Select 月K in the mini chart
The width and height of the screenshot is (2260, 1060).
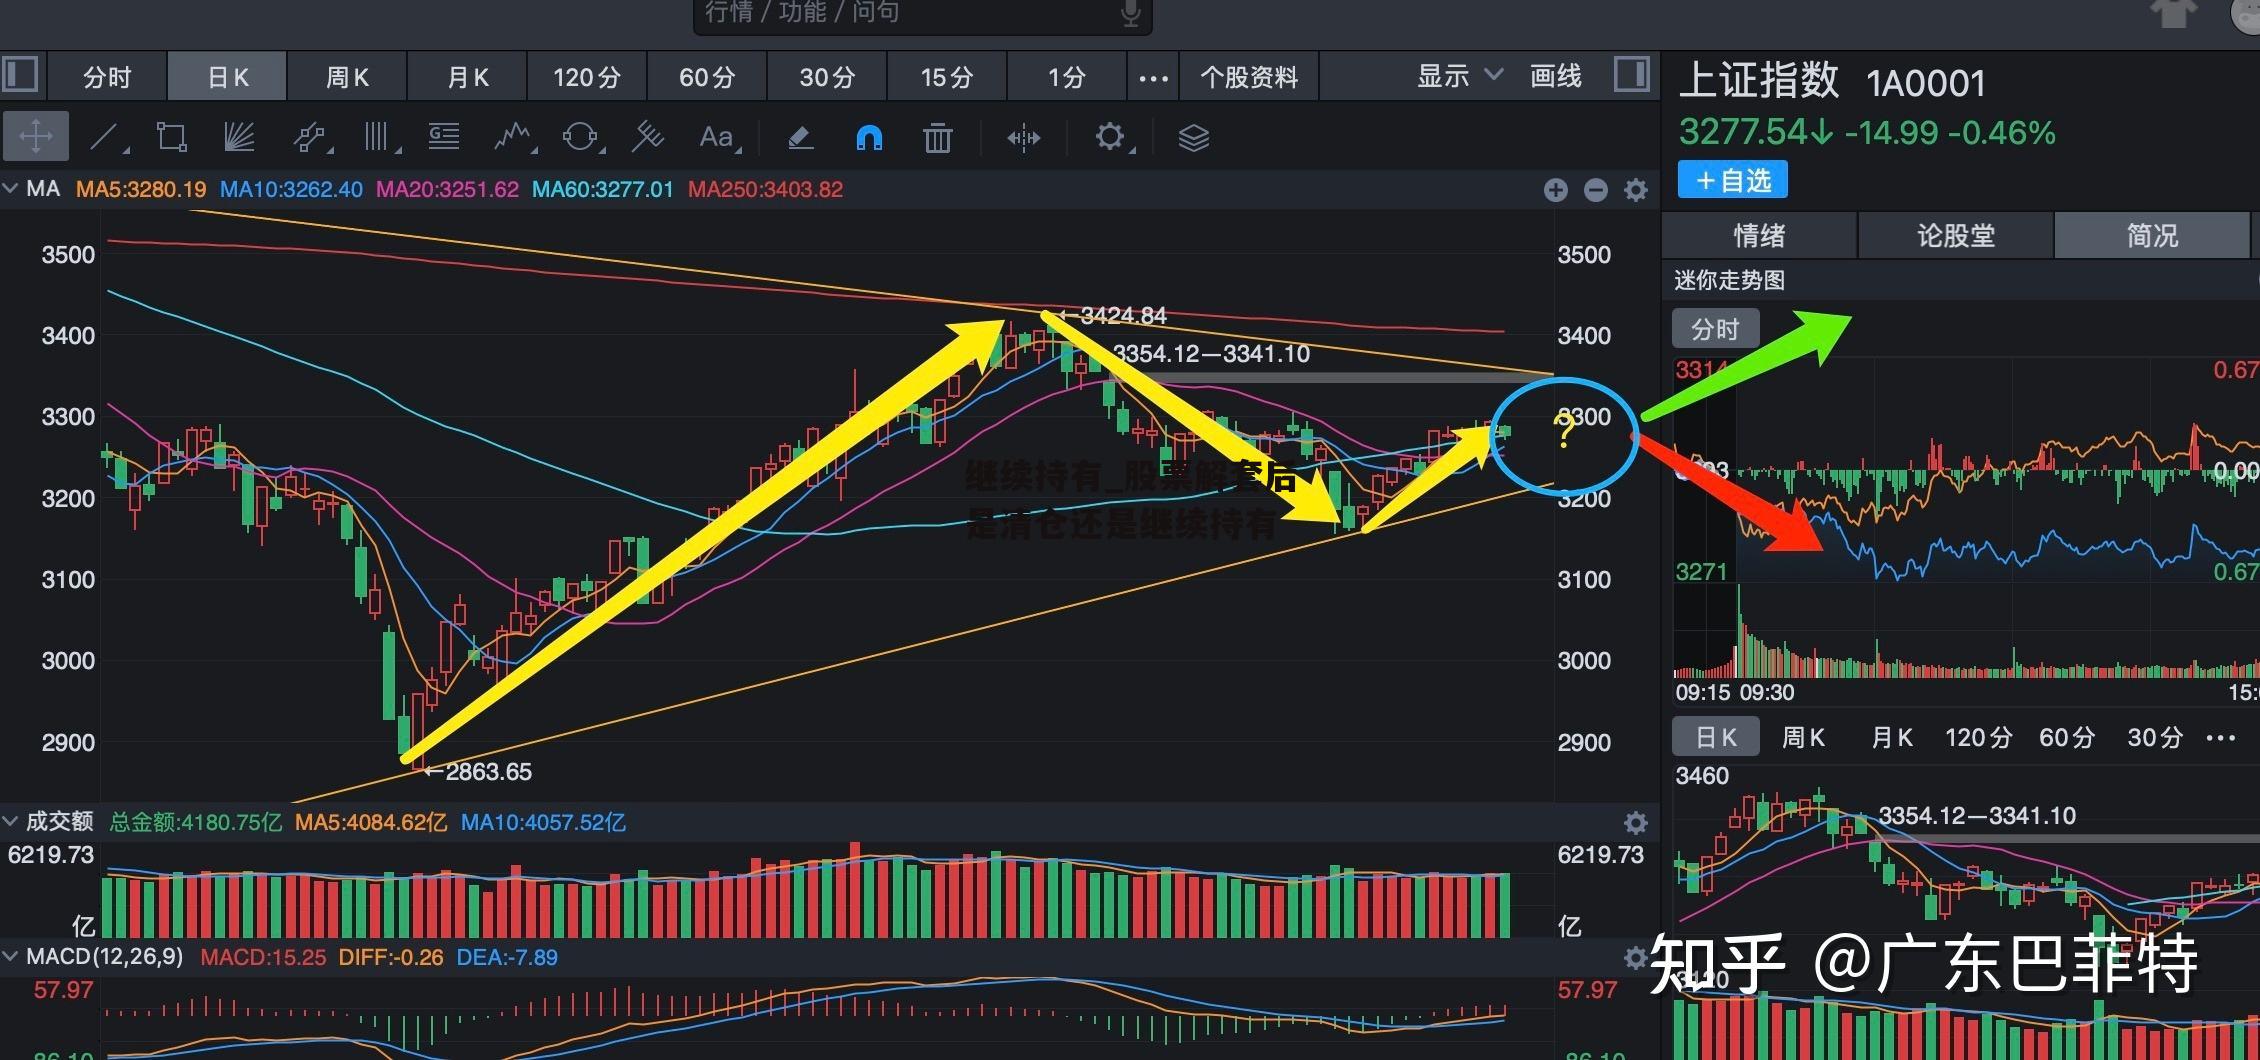coord(1891,738)
